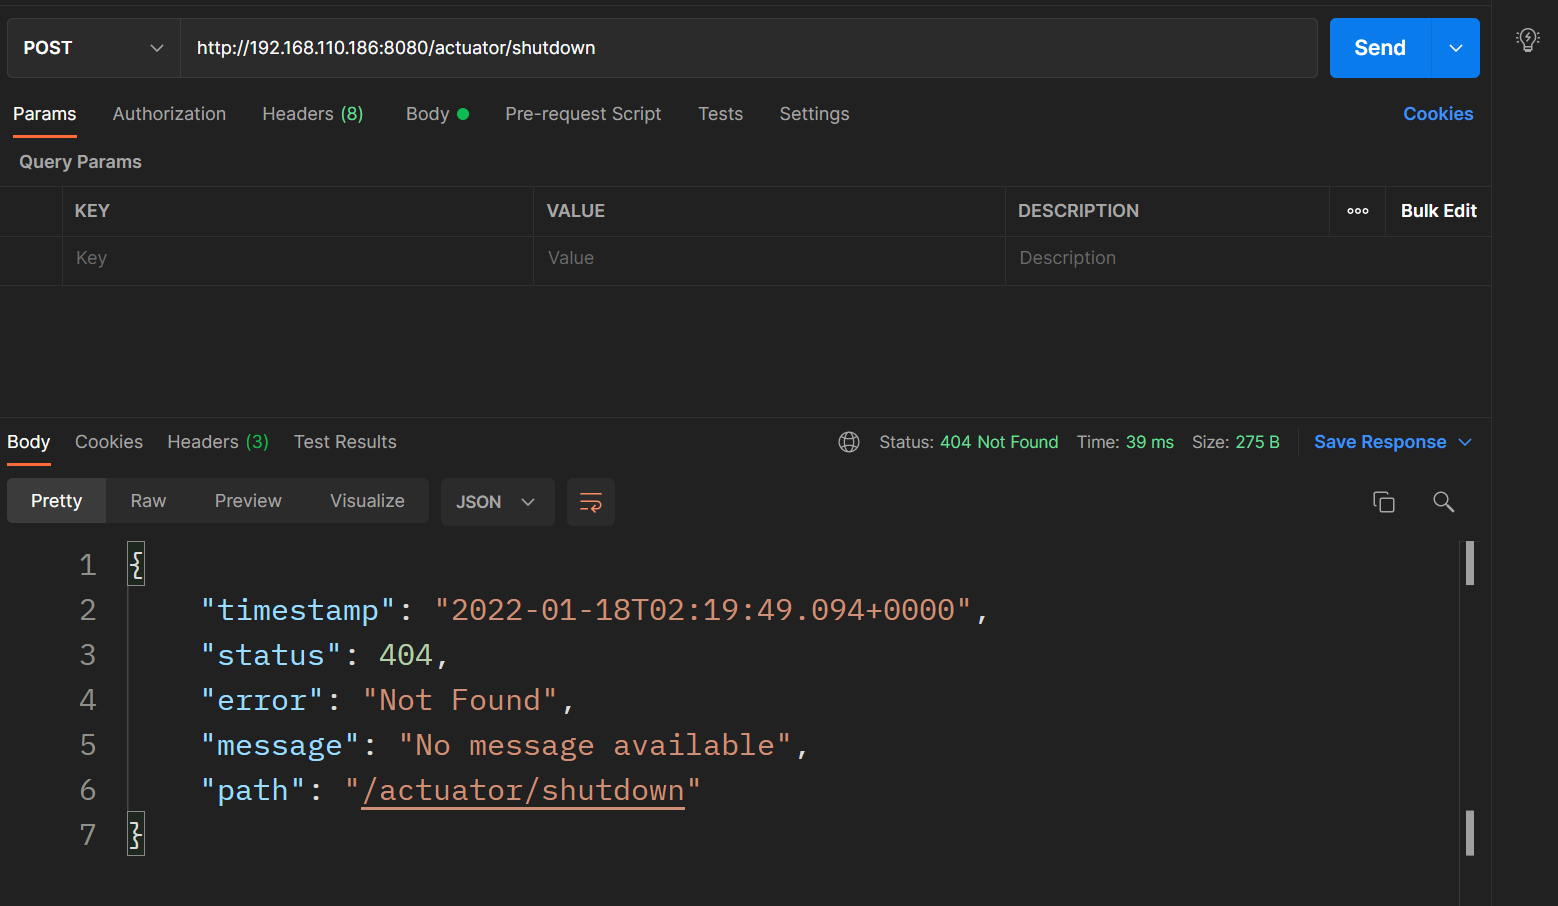The image size is (1558, 906).
Task: Click the lightbulb icon in the right sidebar
Action: tap(1527, 40)
